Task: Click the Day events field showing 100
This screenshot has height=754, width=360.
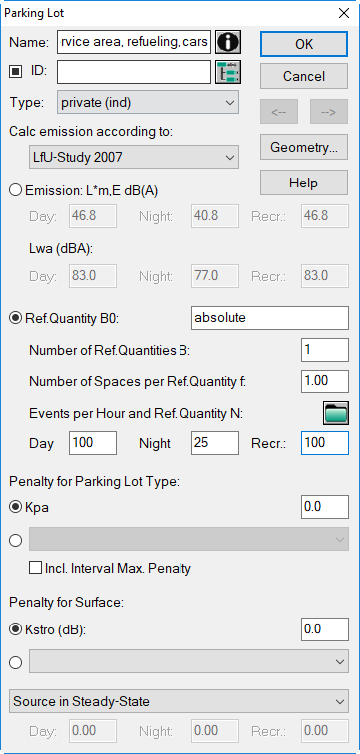Action: pos(93,442)
